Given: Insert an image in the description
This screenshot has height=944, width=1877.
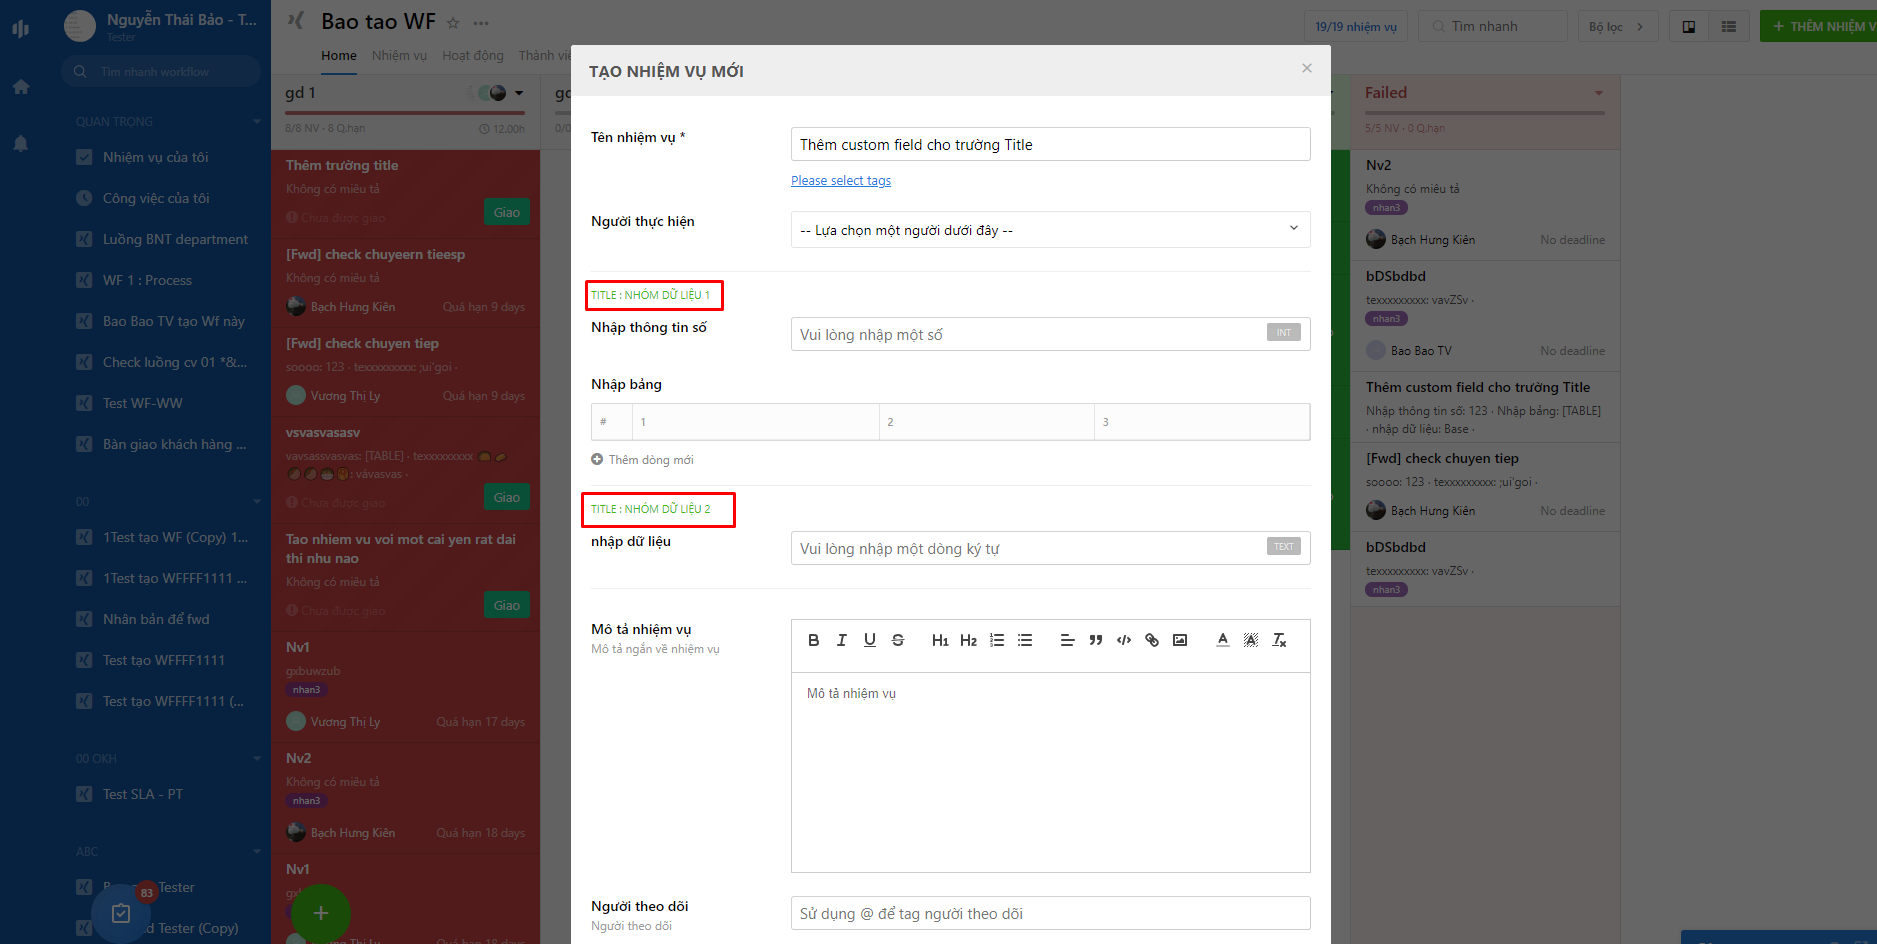Looking at the screenshot, I should [x=1180, y=640].
